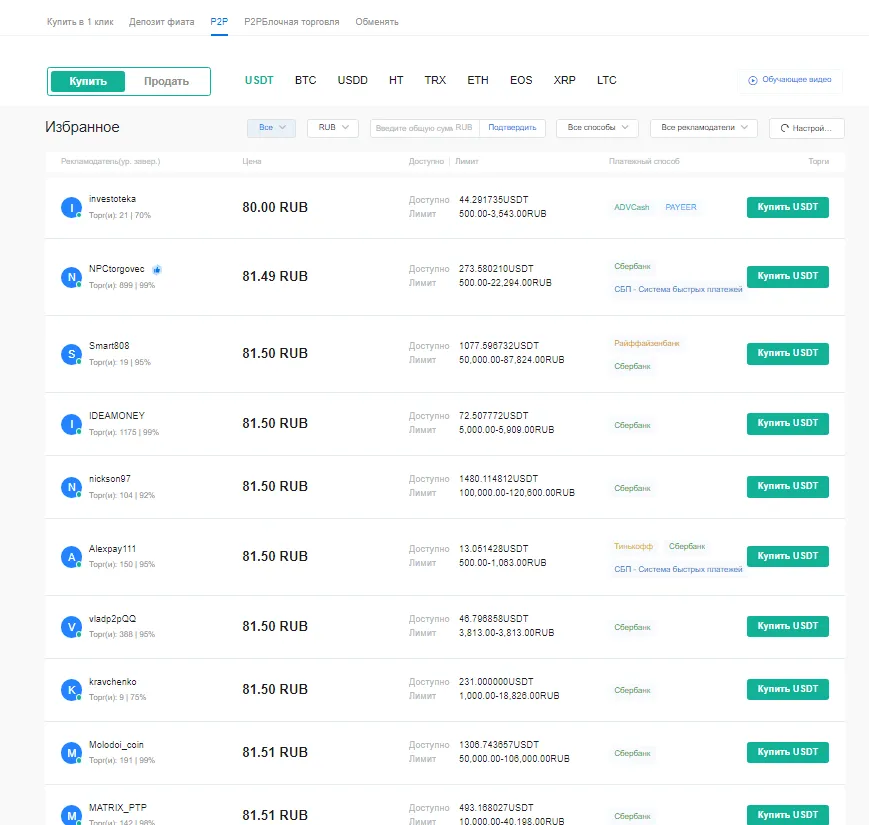
Task: Switch to the Купить mode
Action: click(x=88, y=81)
